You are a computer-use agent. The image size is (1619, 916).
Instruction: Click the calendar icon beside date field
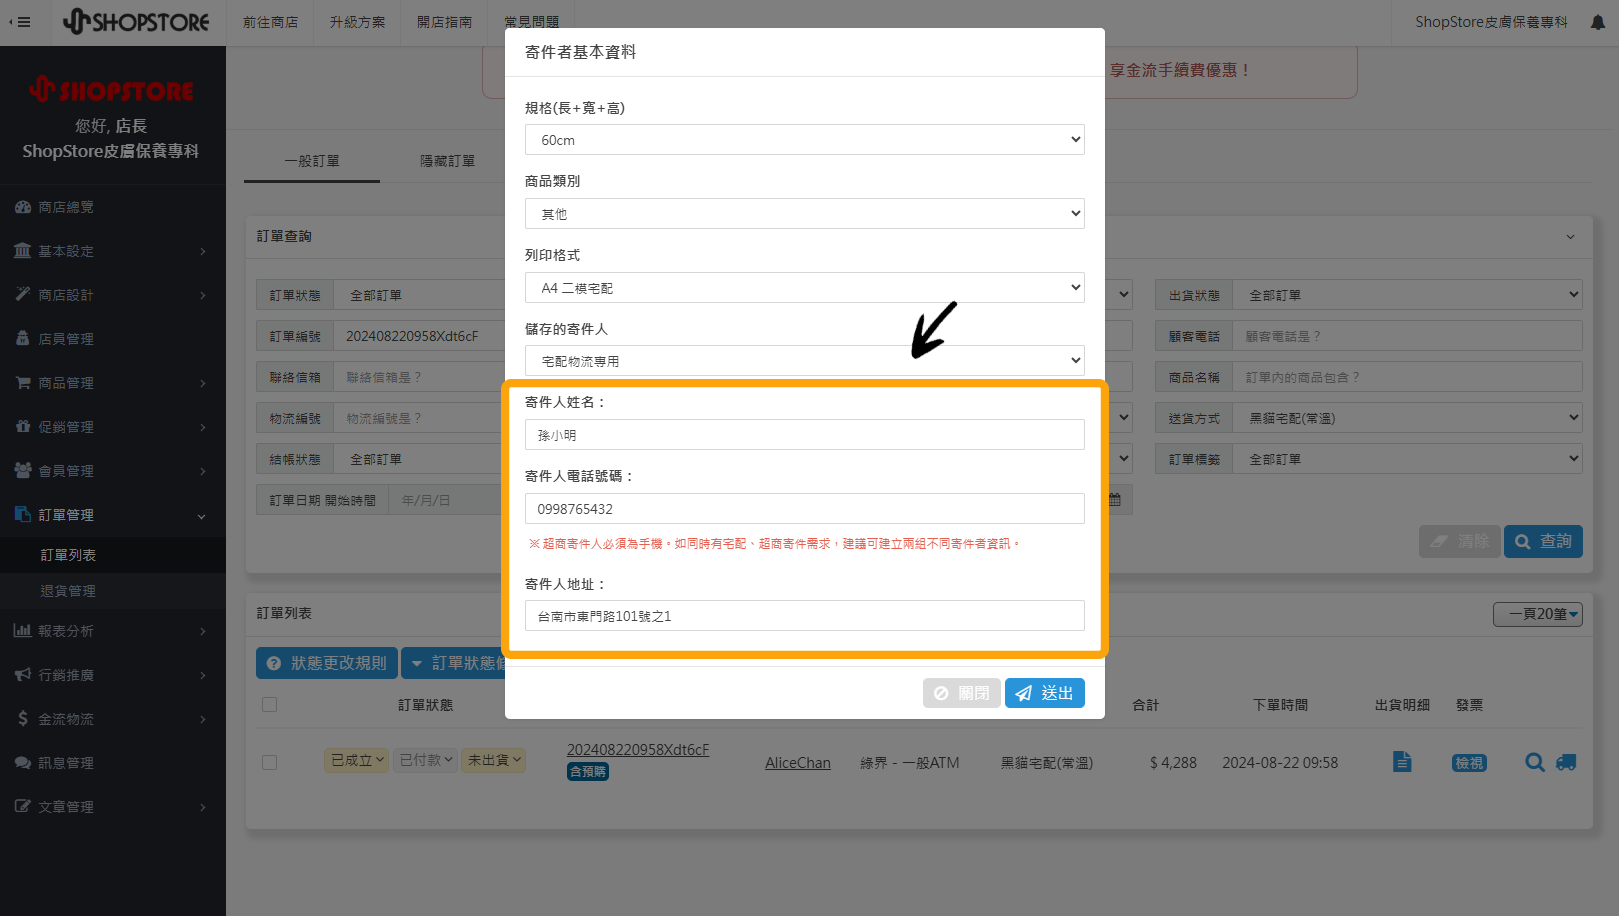(x=1114, y=500)
